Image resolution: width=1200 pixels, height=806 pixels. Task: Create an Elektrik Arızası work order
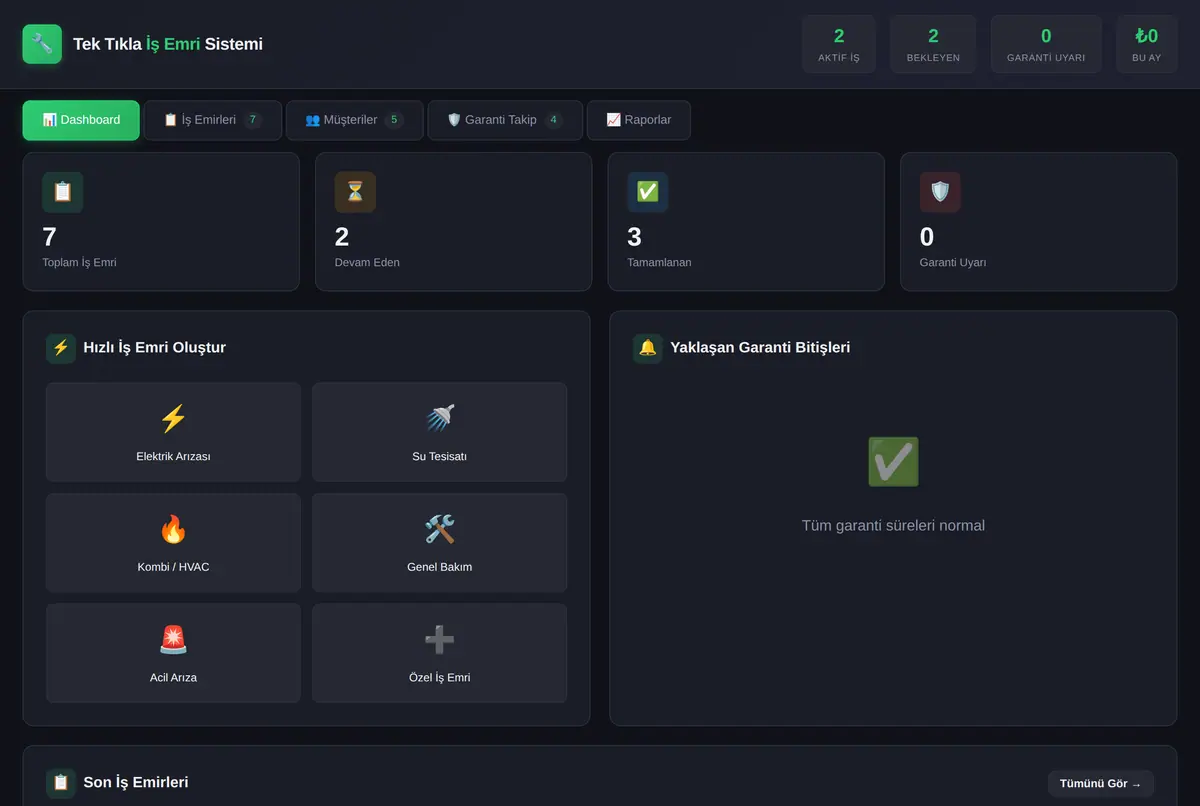[x=173, y=432]
